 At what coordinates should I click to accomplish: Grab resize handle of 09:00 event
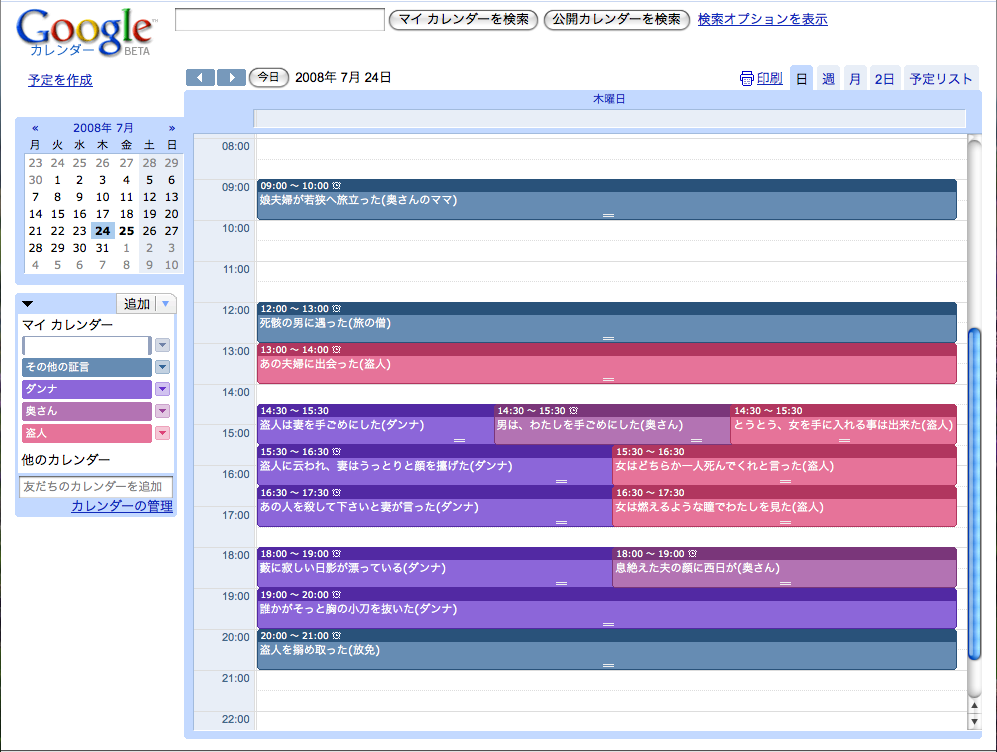[609, 215]
